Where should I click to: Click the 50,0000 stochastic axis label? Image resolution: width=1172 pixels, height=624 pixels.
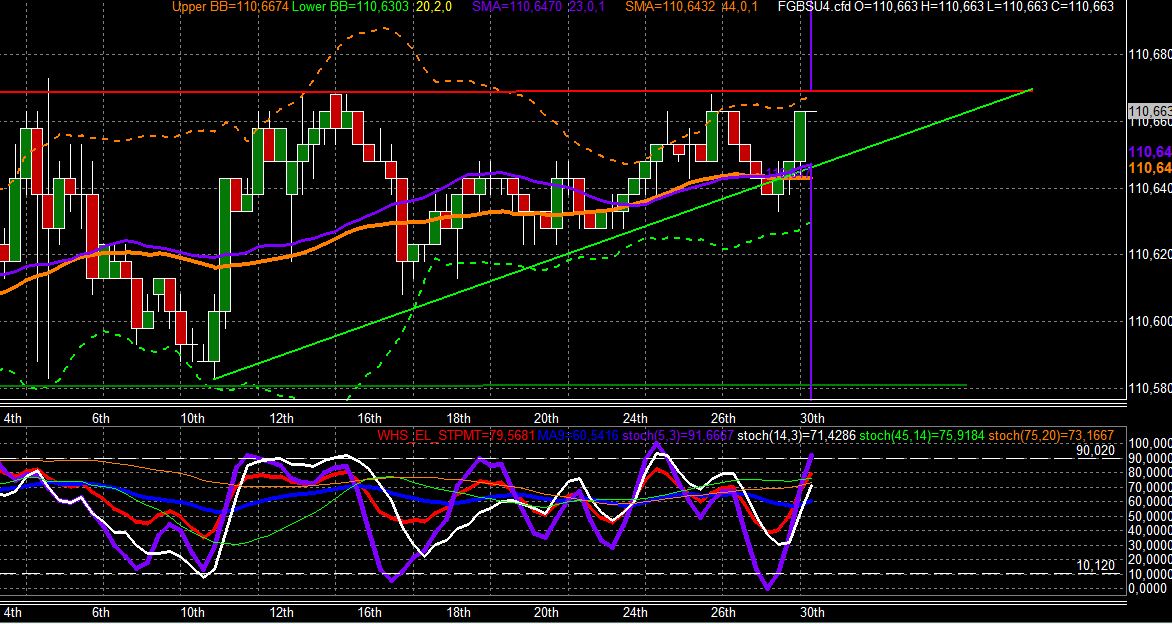[x=1150, y=516]
